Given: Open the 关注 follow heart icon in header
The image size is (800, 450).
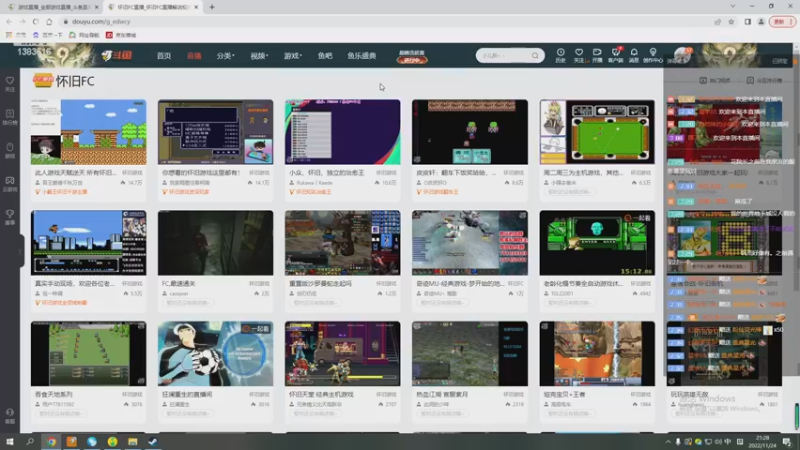Looking at the screenshot, I should pyautogui.click(x=579, y=55).
